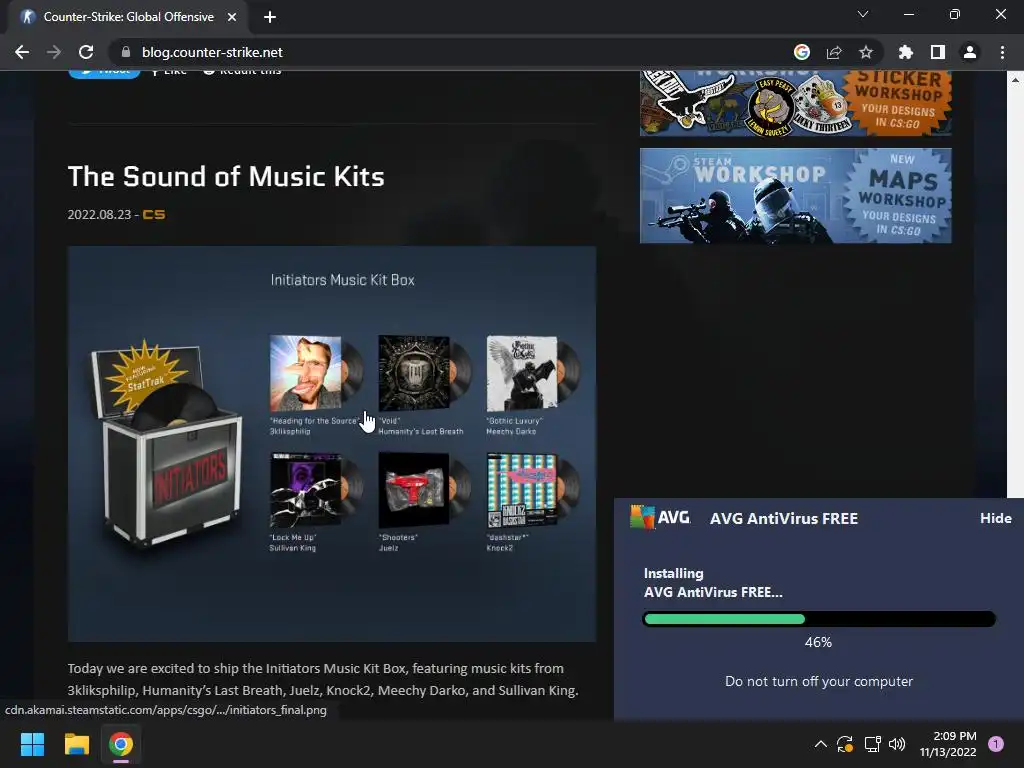Click the 'Lock Me Up' music kit cover
This screenshot has height=768, width=1024.
tap(306, 490)
